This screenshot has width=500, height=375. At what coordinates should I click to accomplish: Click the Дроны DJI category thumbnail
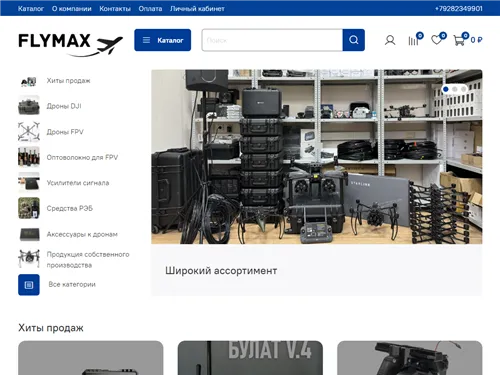coord(29,106)
